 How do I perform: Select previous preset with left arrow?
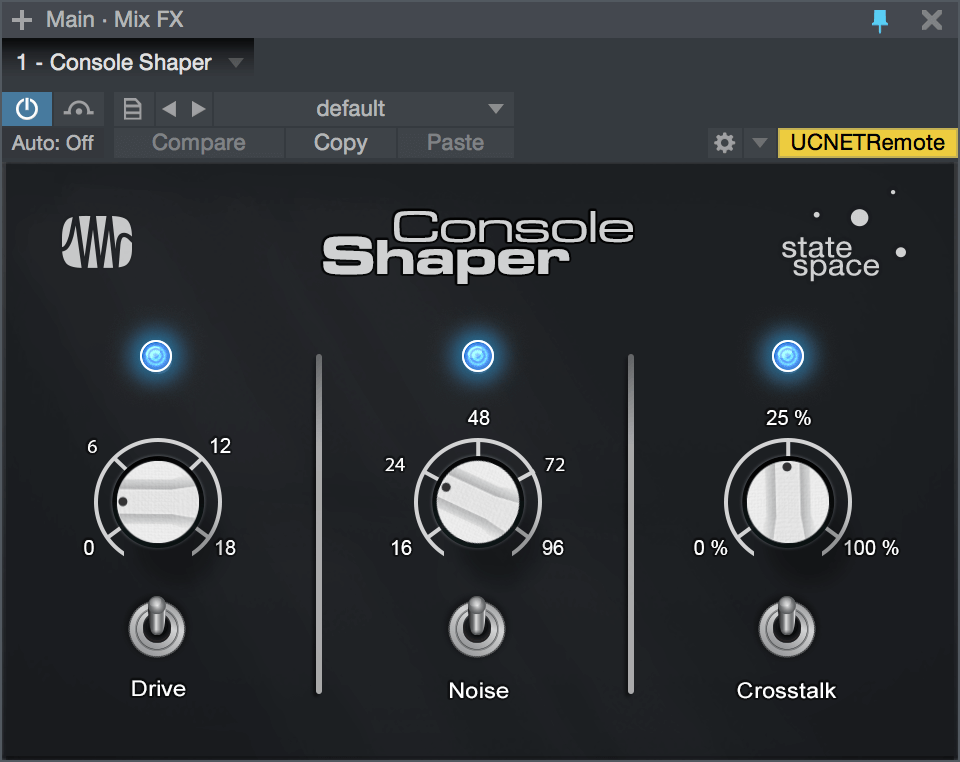[x=169, y=109]
